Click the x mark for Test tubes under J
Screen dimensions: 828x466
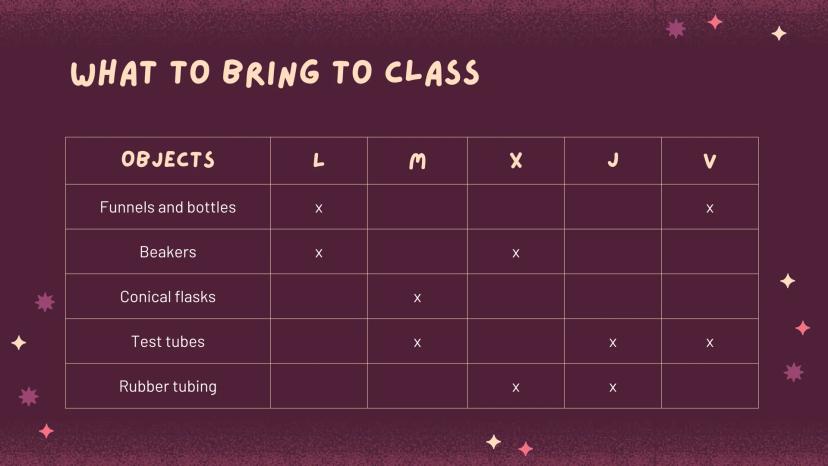[x=613, y=343]
